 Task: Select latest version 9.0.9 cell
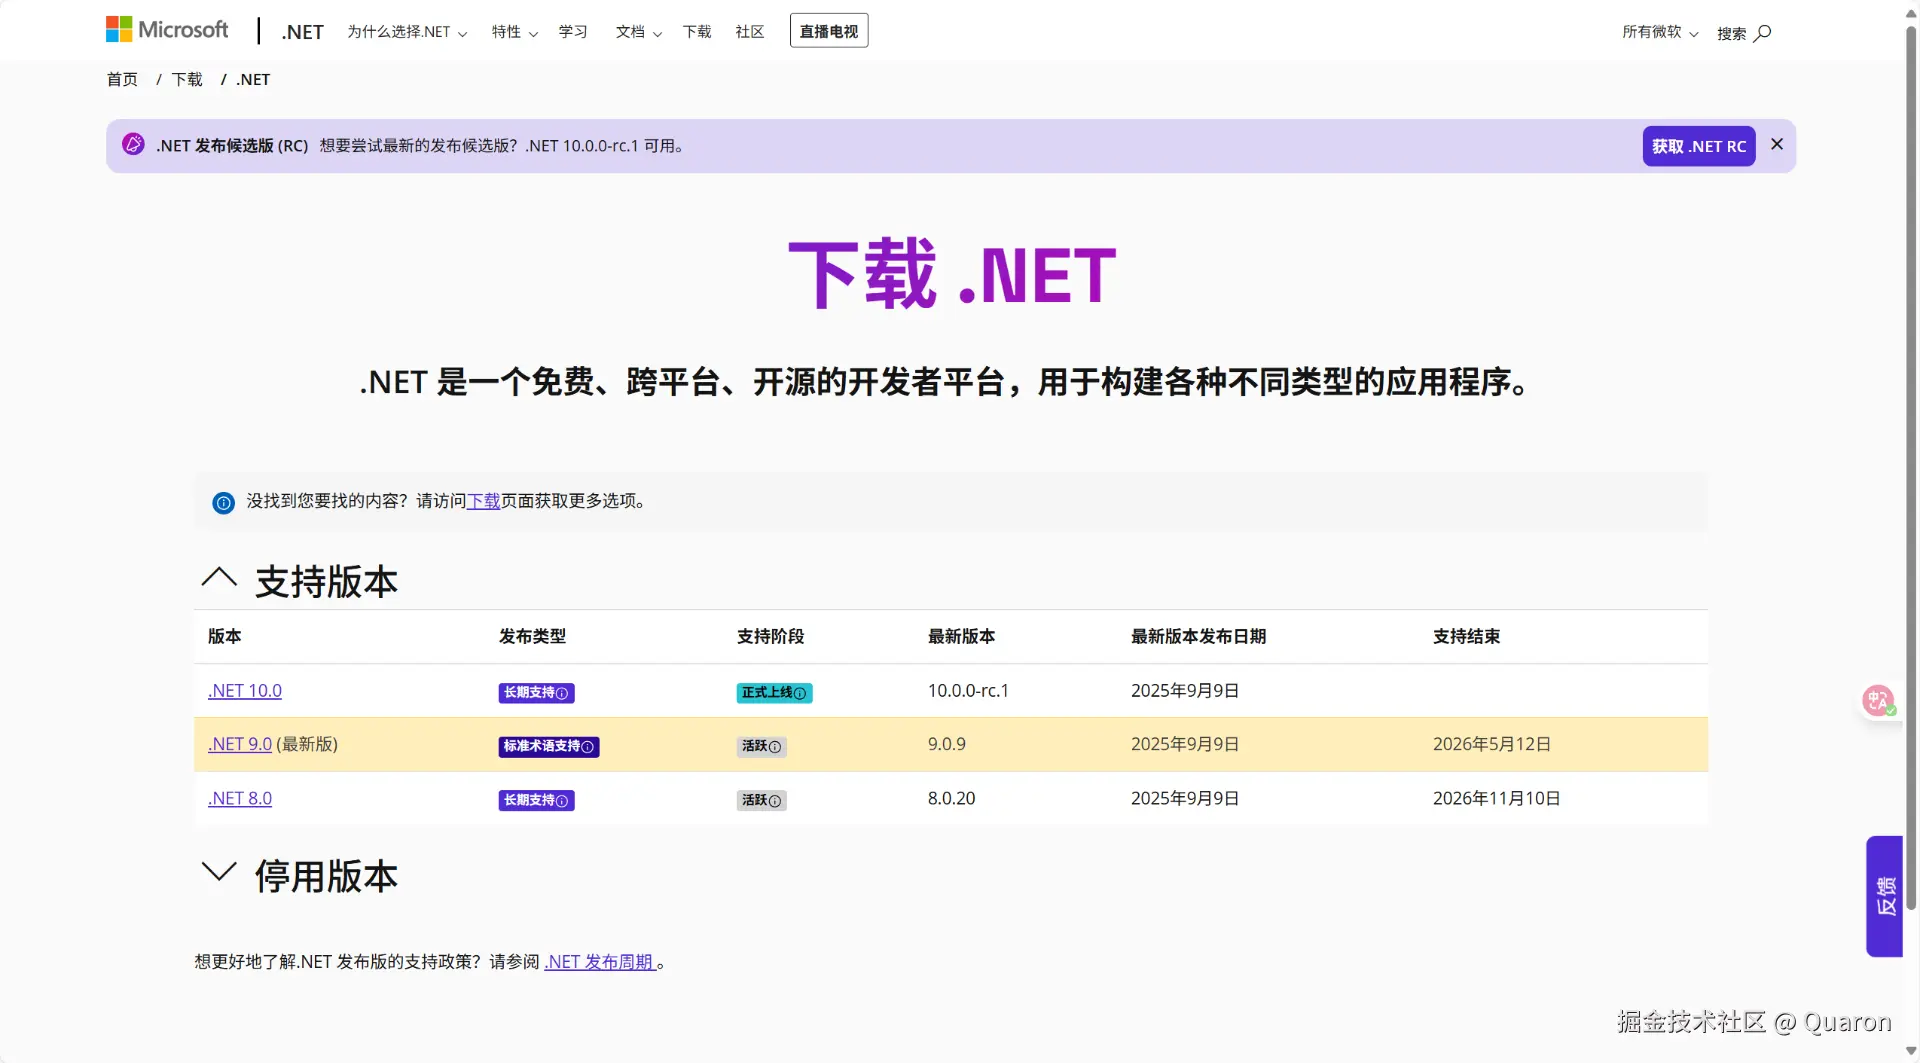pos(947,745)
